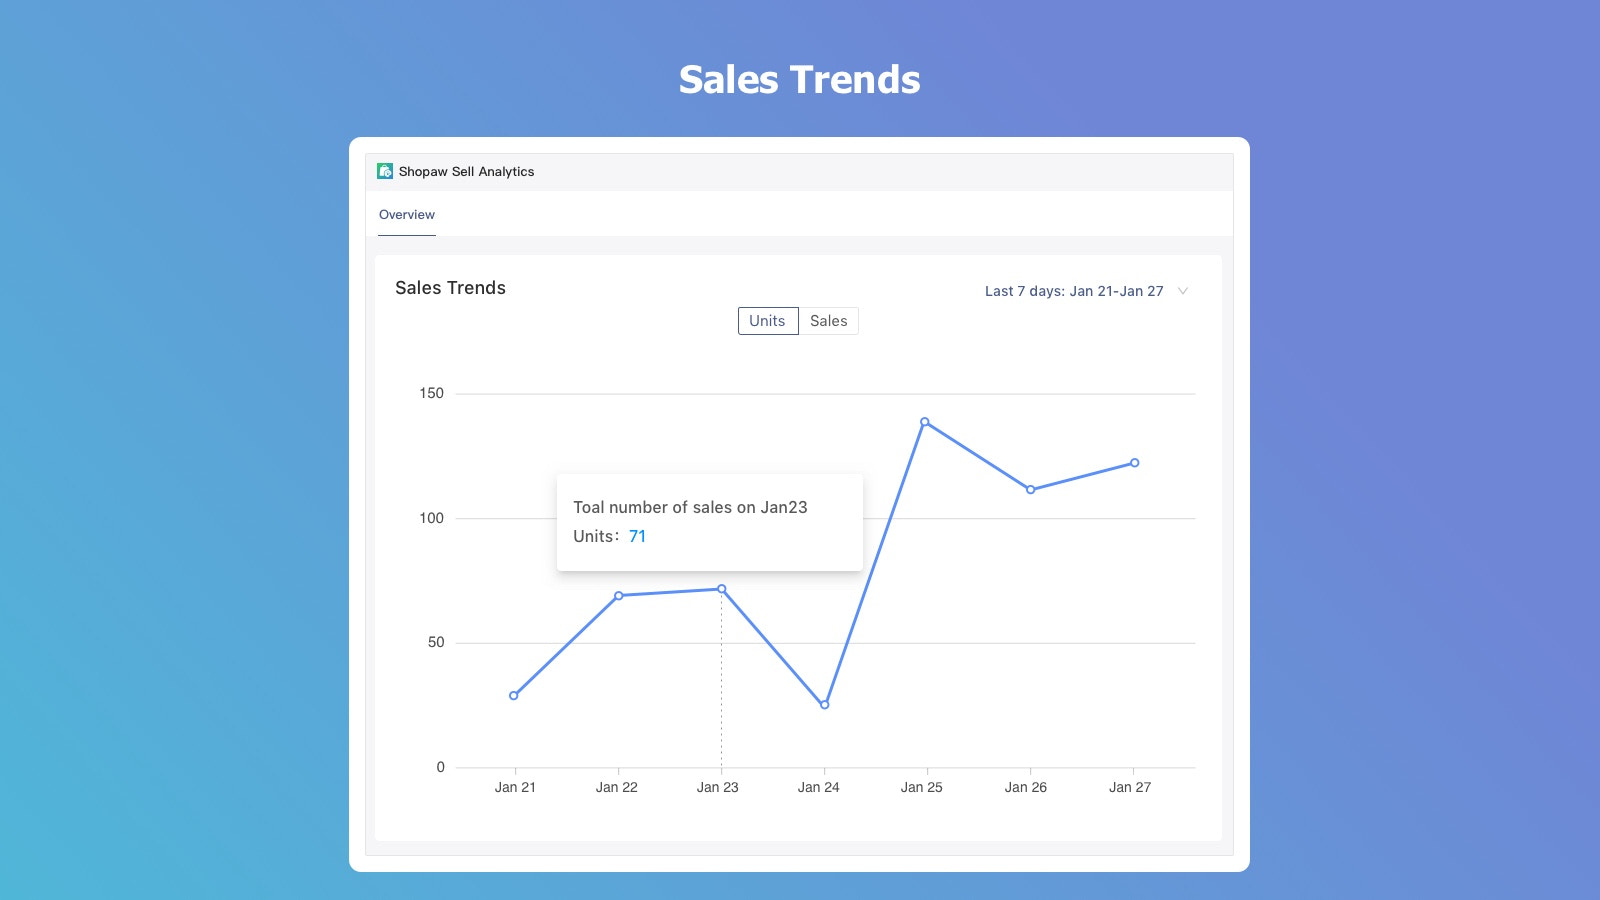
Task: Click the Shopaw Sell Analytics title text
Action: pos(466,171)
